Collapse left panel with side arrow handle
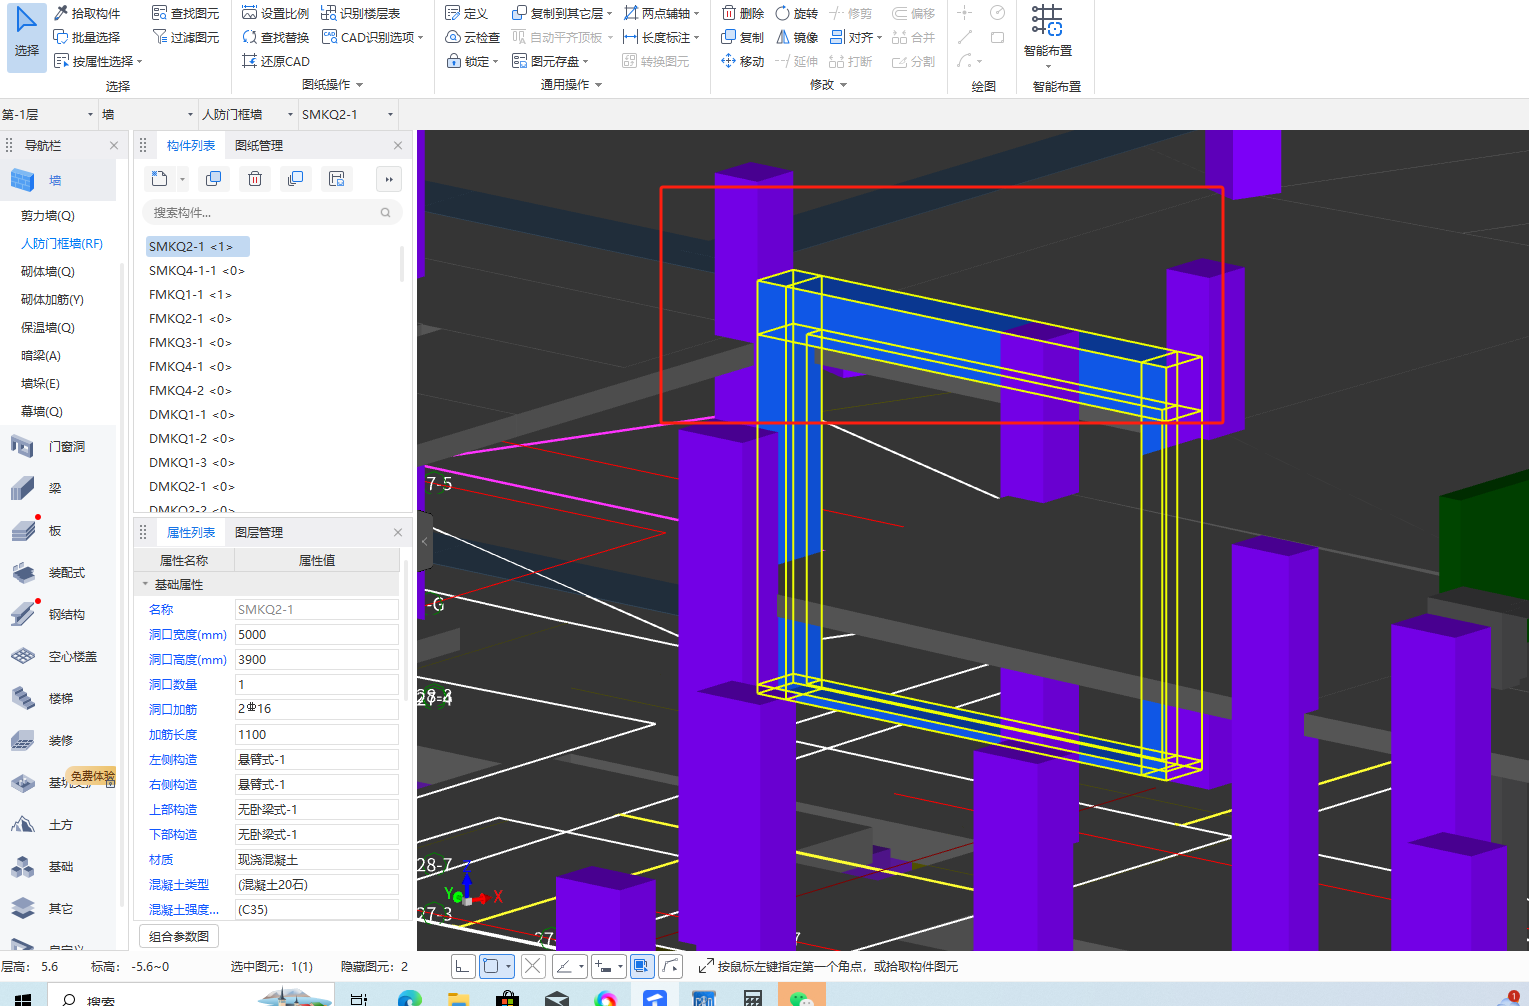Viewport: 1529px width, 1006px height. [424, 540]
